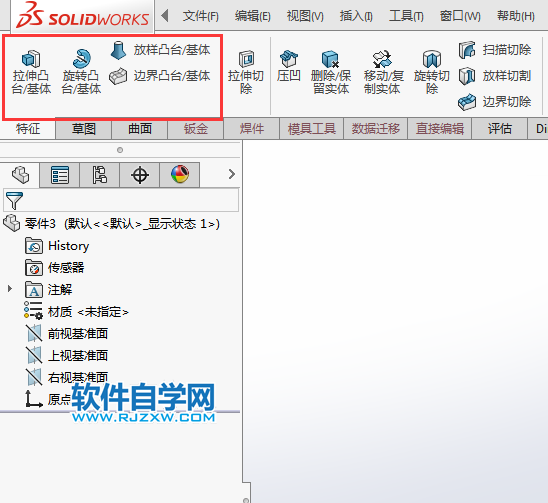The image size is (548, 503).
Task: Switch to the 模具工具 mold tools tab
Action: (x=312, y=129)
